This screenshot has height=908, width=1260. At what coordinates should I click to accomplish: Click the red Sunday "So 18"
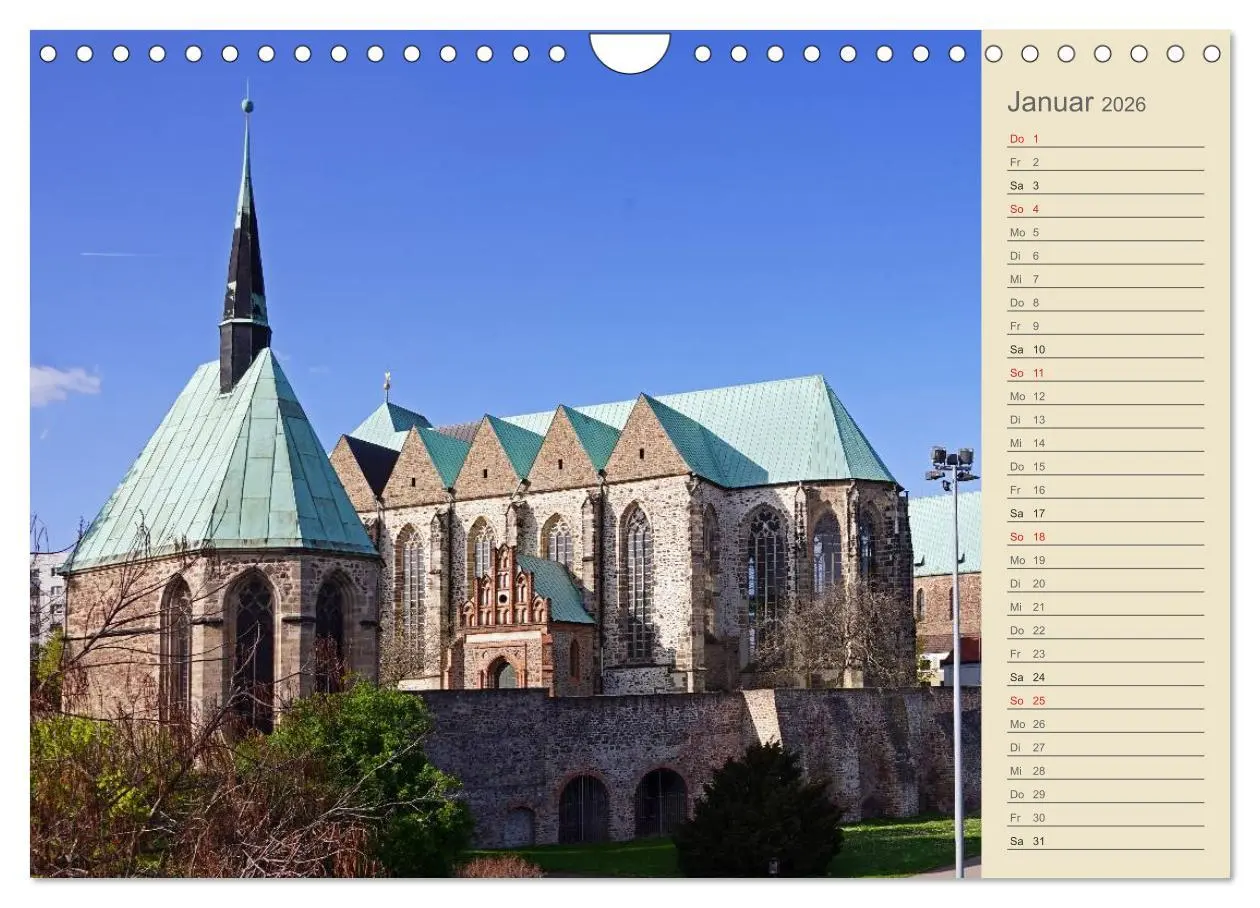[1025, 536]
